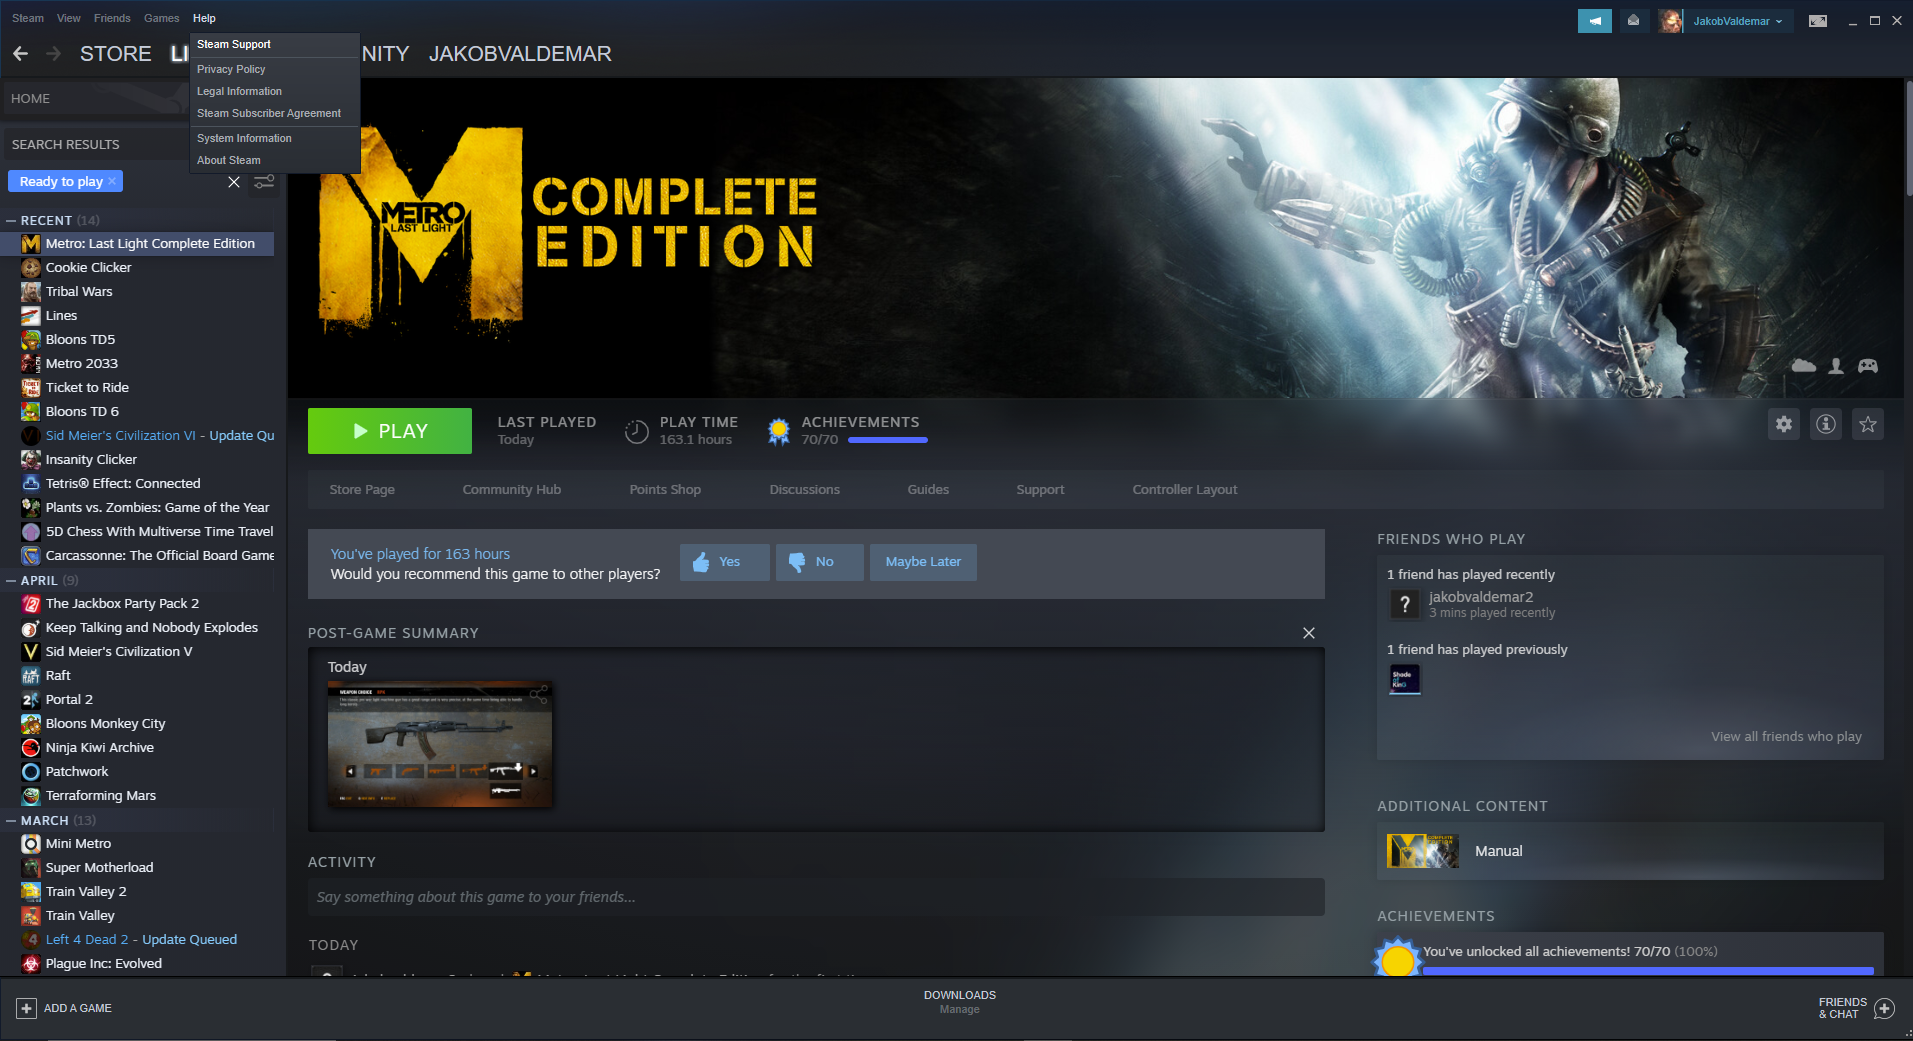
Task: Click the single-player icon on banner
Action: tap(1836, 366)
